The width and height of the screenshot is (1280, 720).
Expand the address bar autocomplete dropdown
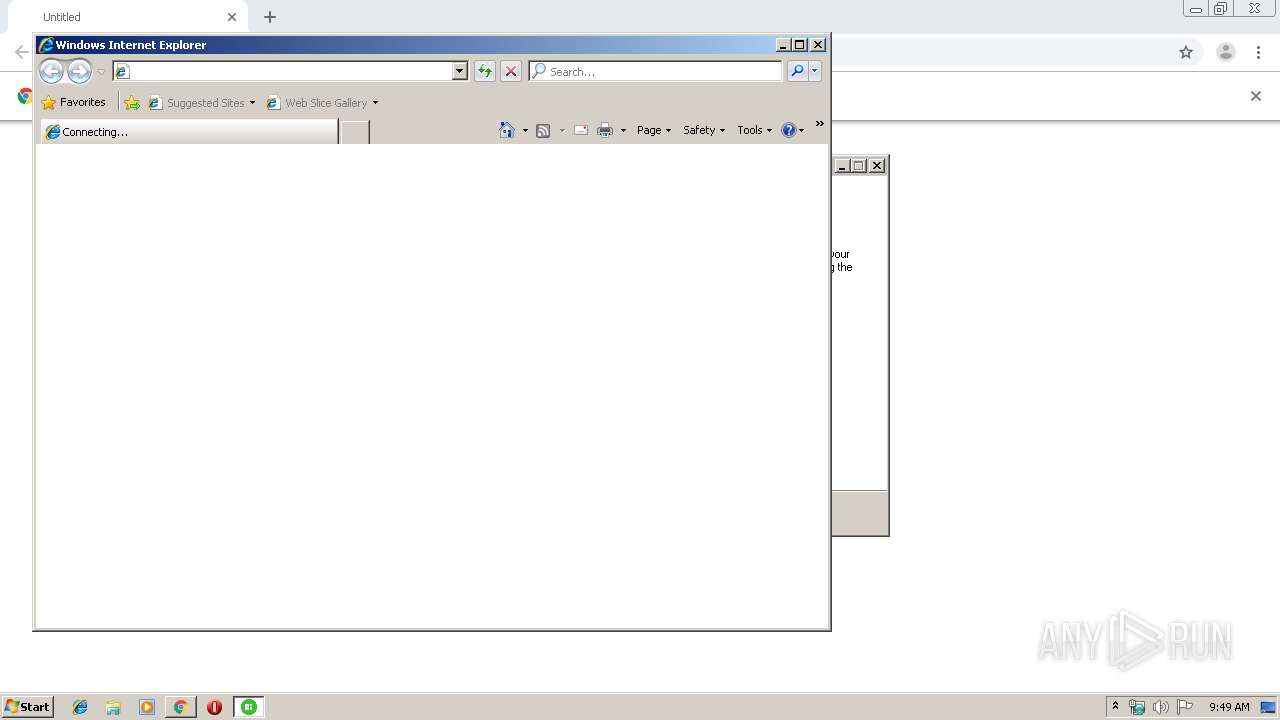coord(460,71)
